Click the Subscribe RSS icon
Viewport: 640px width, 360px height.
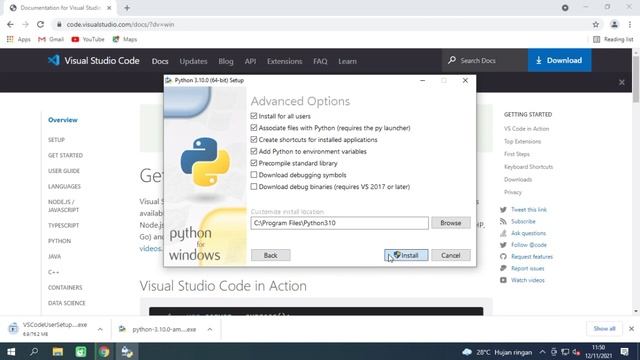(503, 222)
